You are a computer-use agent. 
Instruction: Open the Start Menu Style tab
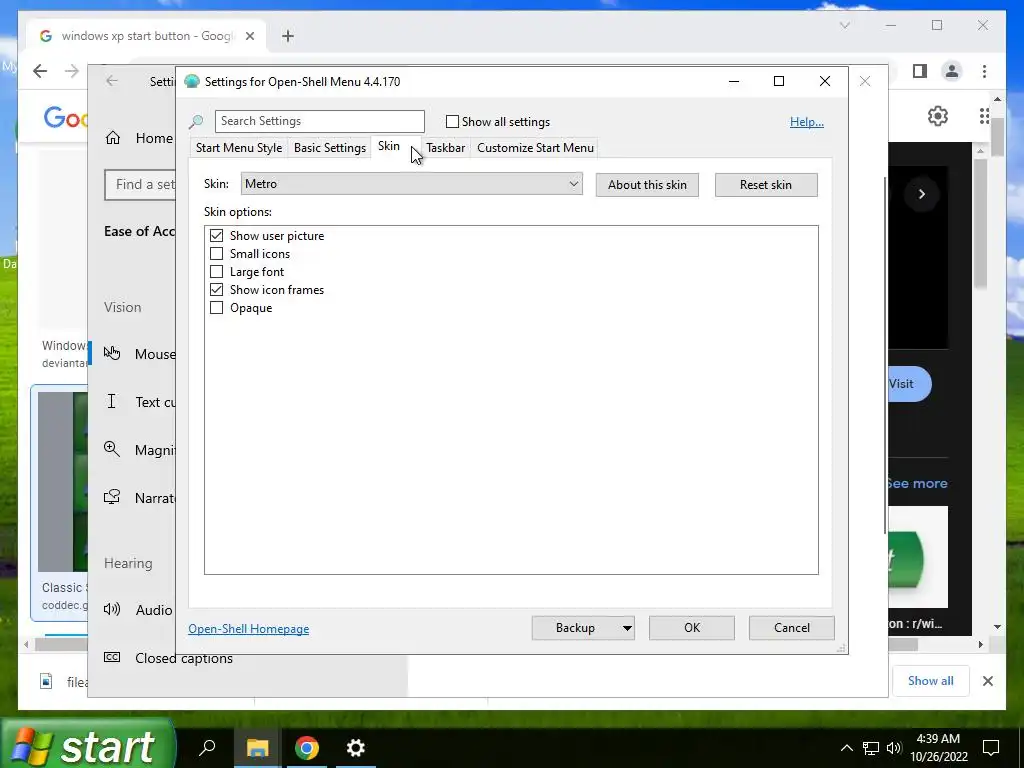point(239,148)
